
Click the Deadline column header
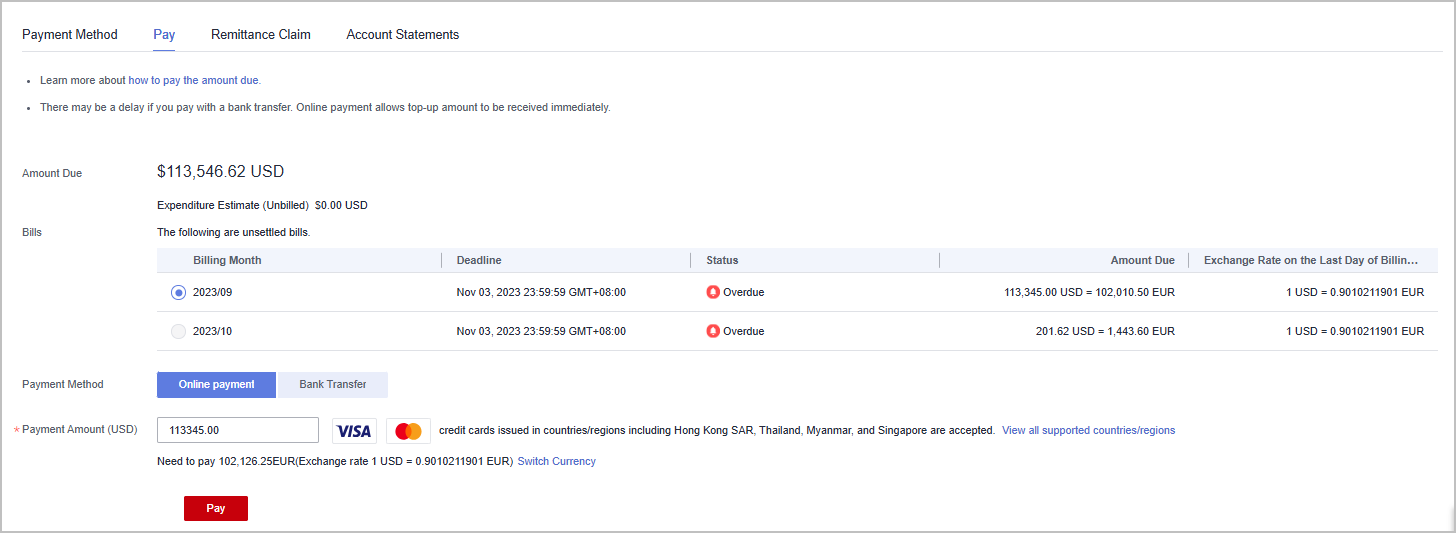click(x=479, y=260)
